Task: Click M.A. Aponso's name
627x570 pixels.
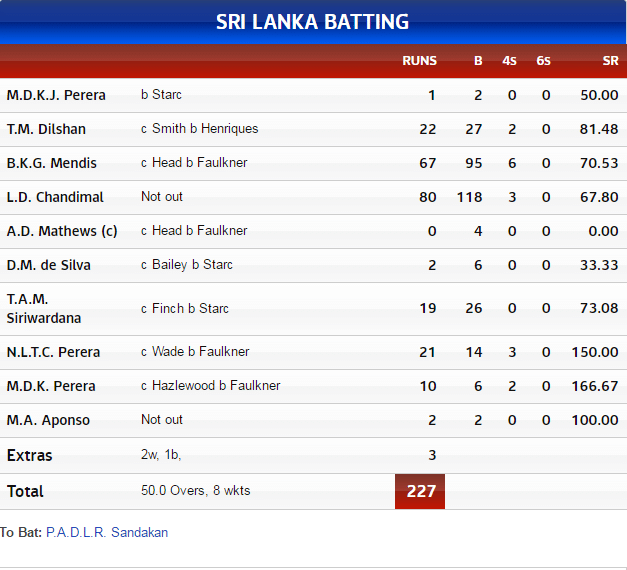Action: [x=48, y=420]
